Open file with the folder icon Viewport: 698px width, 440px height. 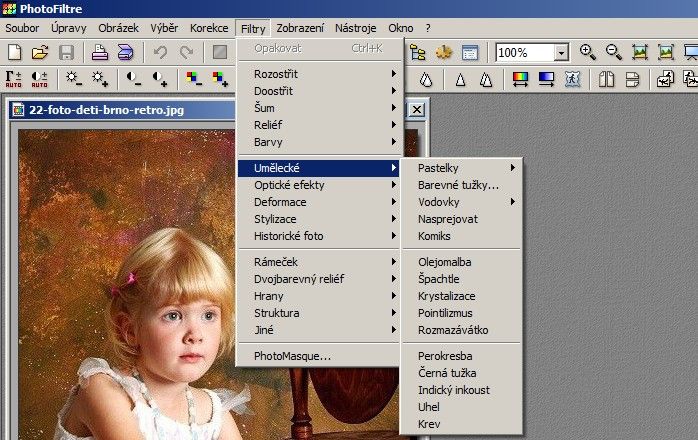(40, 53)
